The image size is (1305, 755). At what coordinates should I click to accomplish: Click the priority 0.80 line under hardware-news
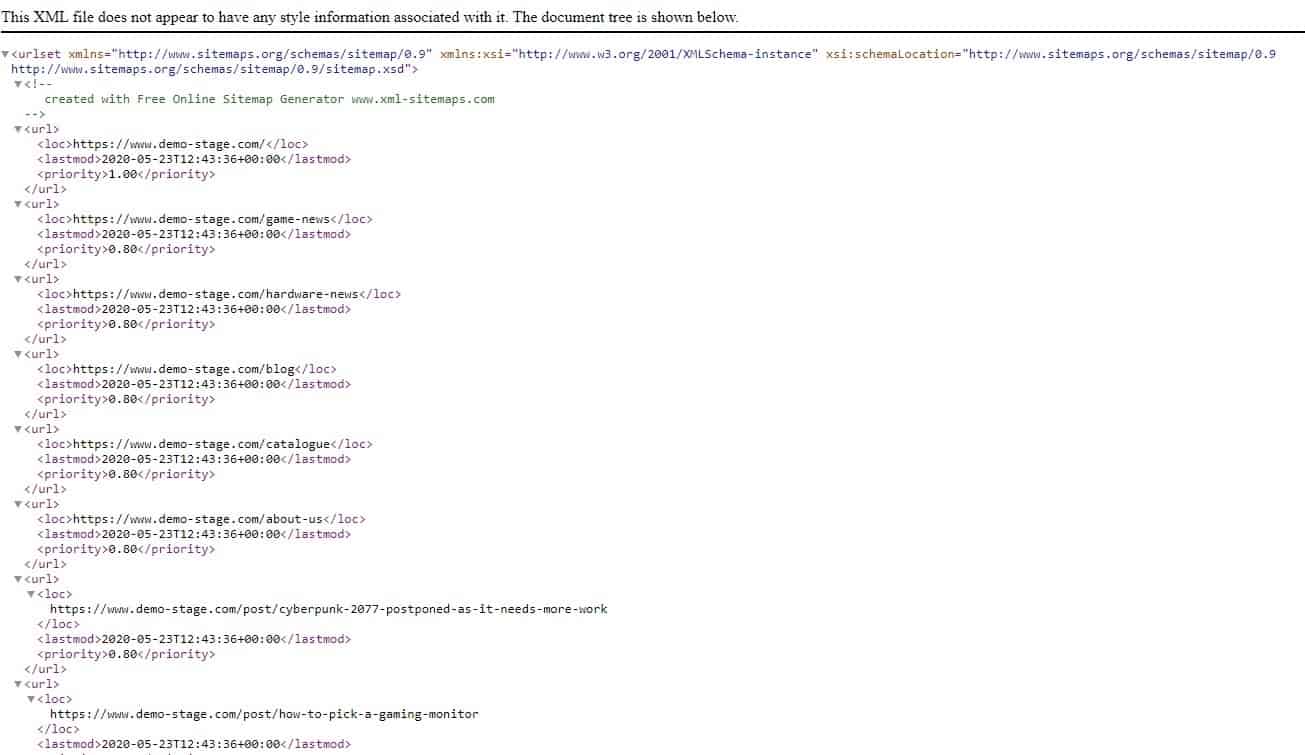click(x=126, y=324)
